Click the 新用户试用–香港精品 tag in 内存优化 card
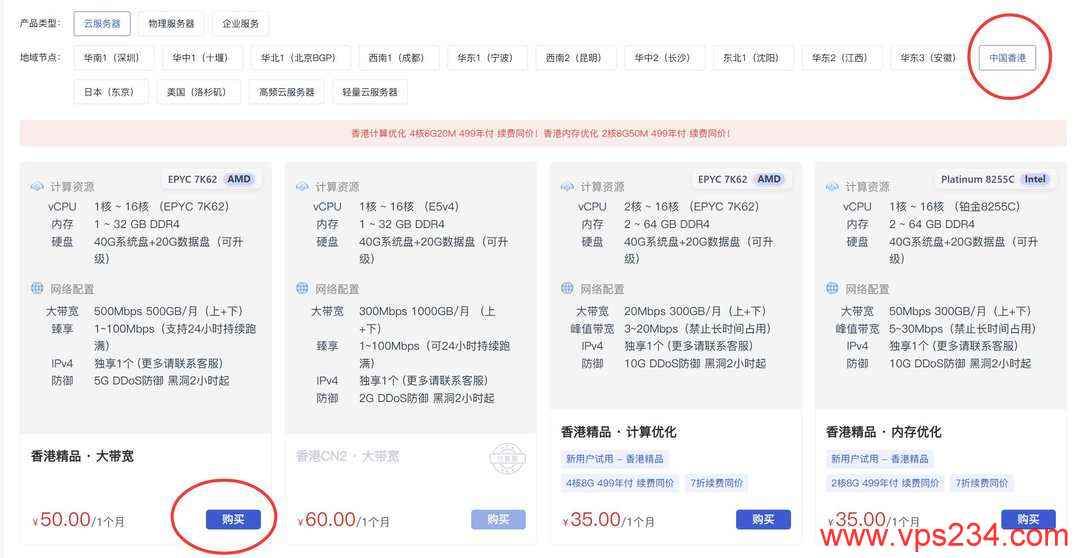This screenshot has width=1080, height=558. 880,459
